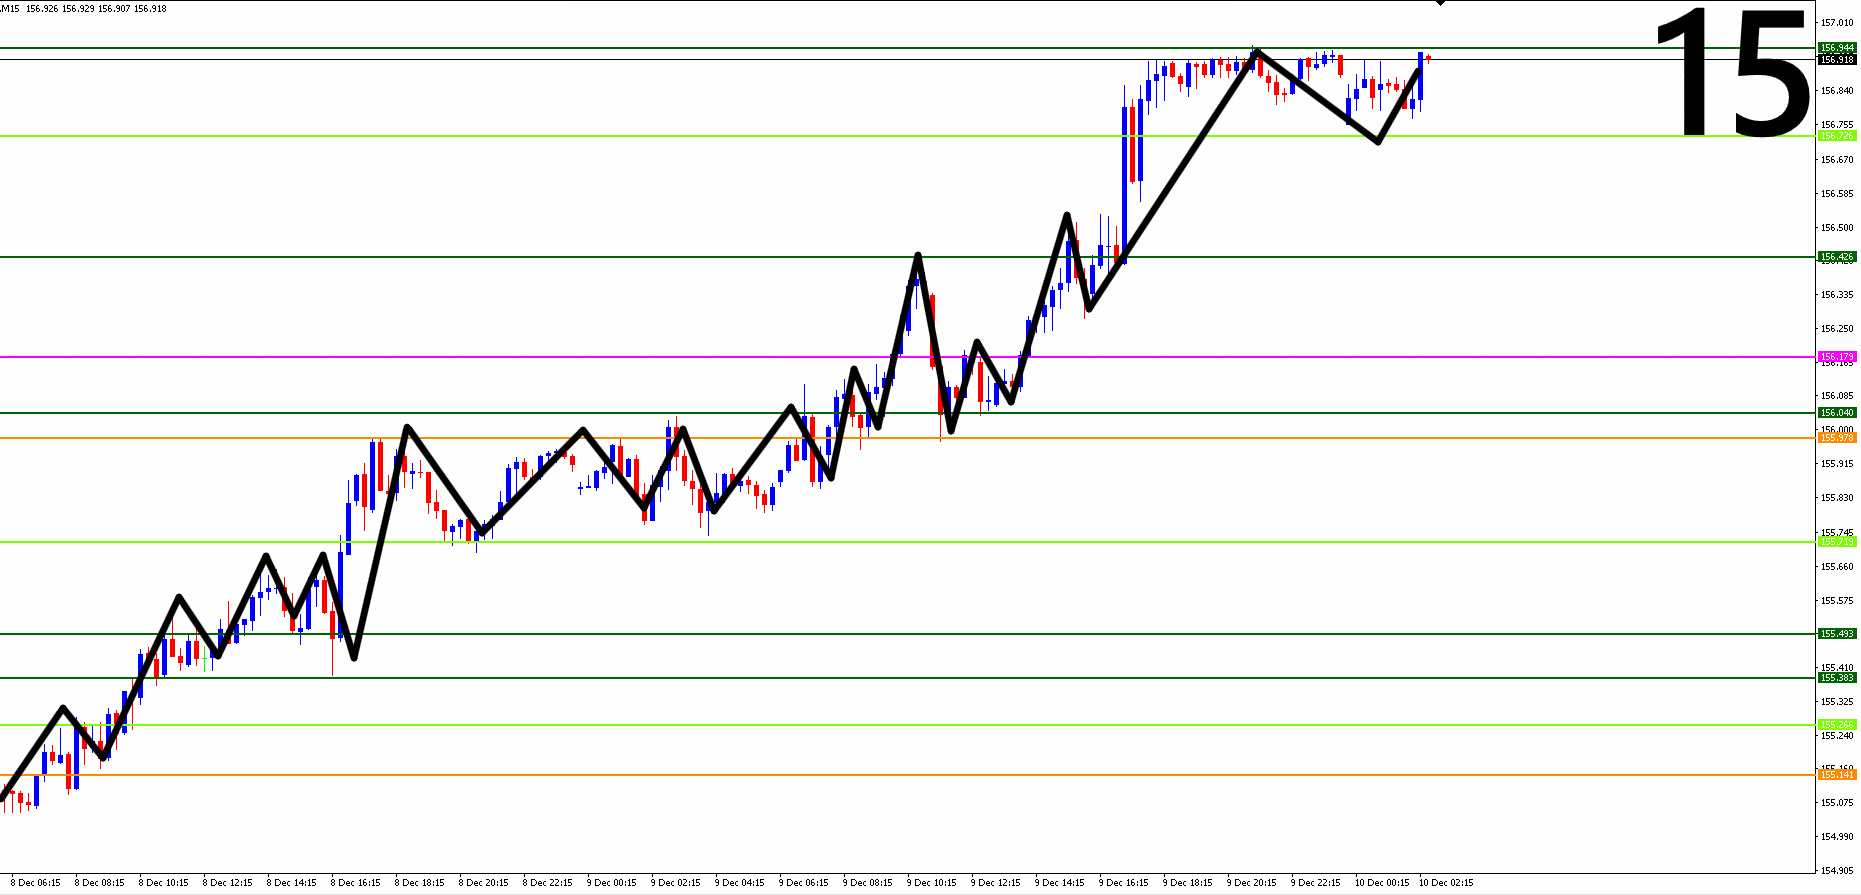Click the 154.990 price scale value
Viewport: 1861px width, 895px height.
1837,837
